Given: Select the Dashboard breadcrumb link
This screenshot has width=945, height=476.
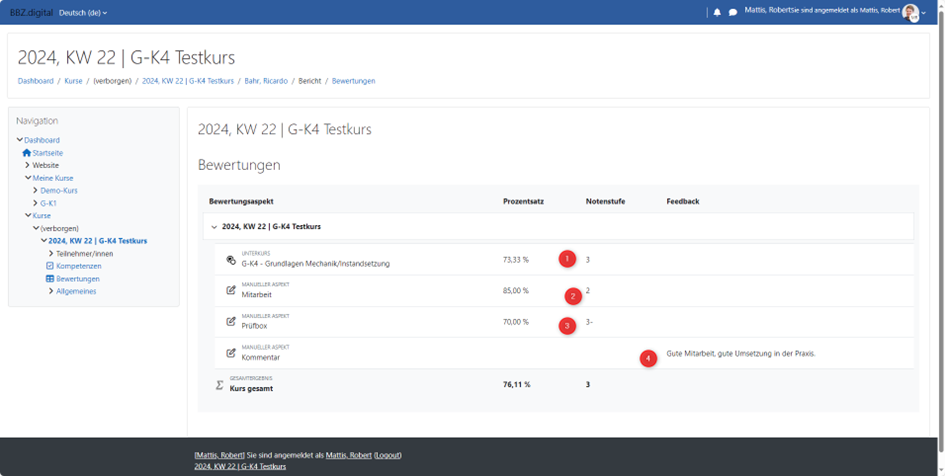Looking at the screenshot, I should coord(35,81).
